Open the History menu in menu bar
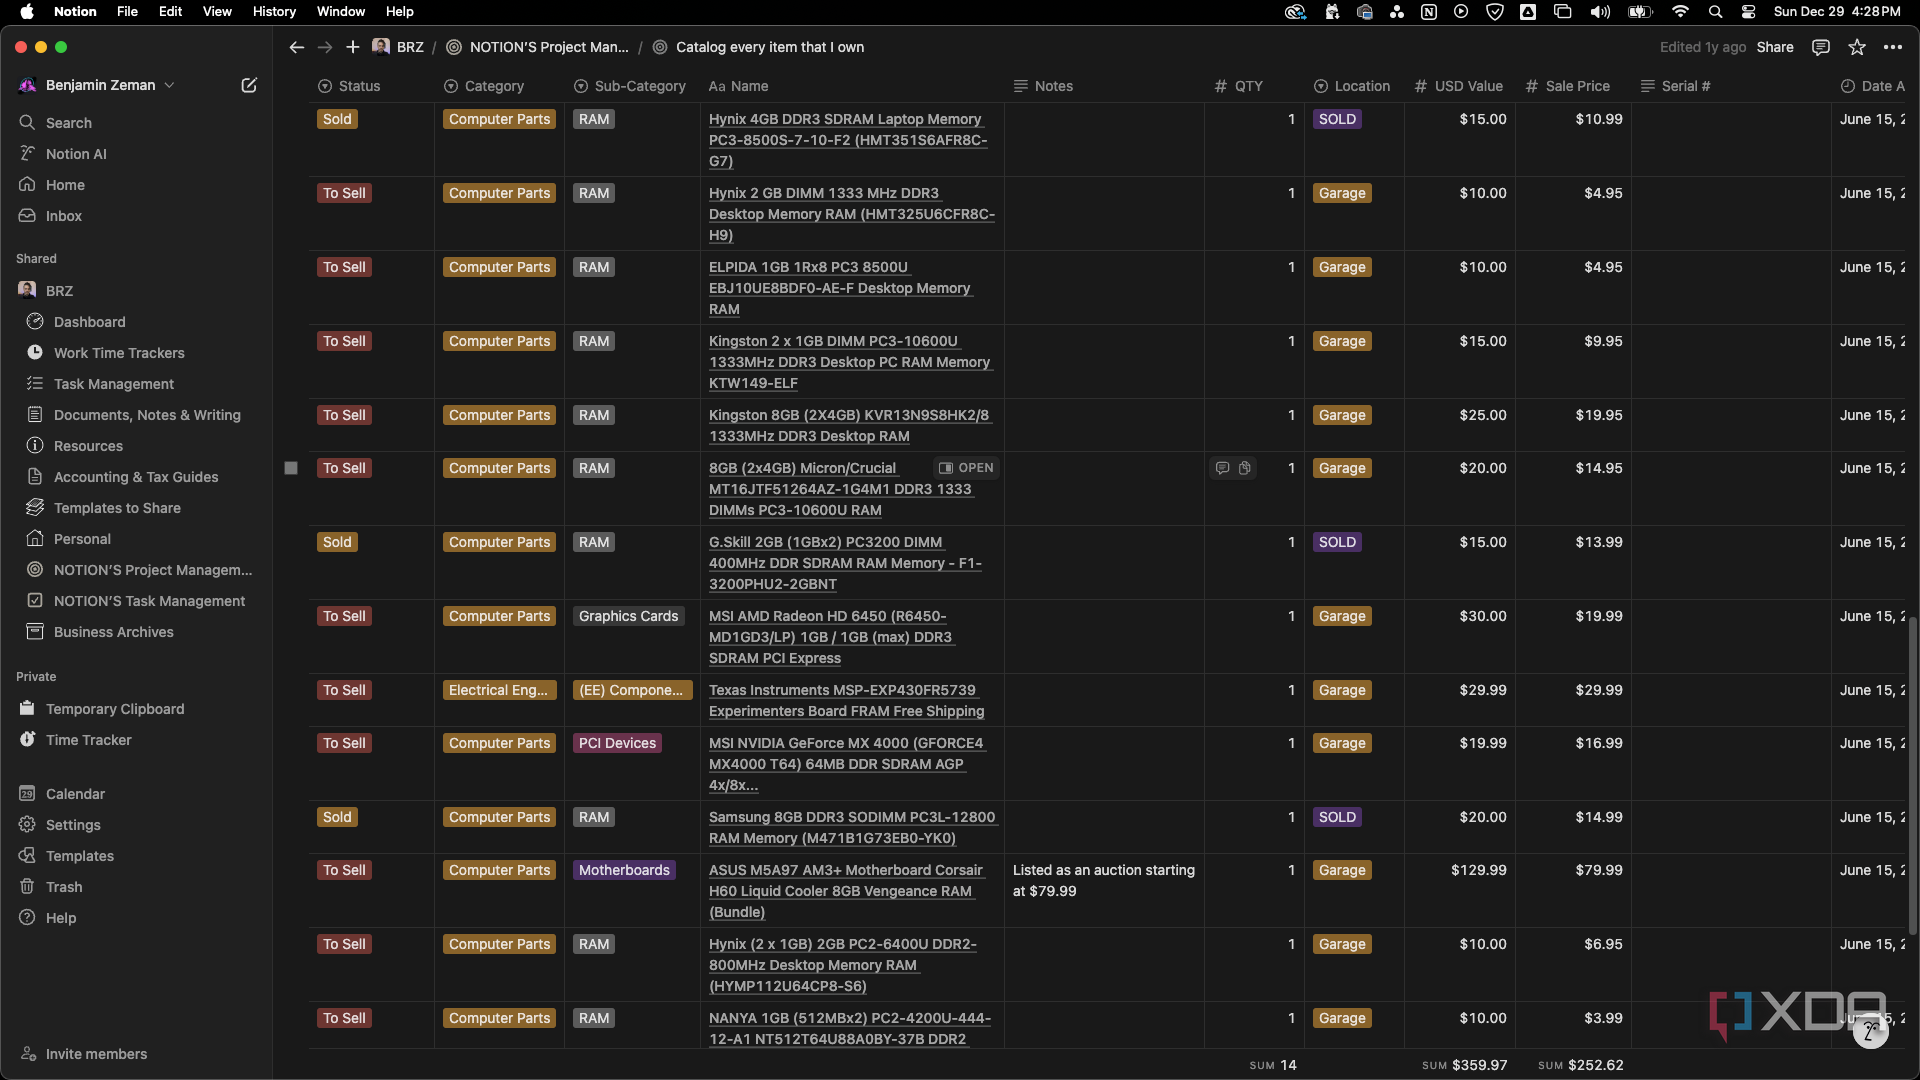 (274, 11)
